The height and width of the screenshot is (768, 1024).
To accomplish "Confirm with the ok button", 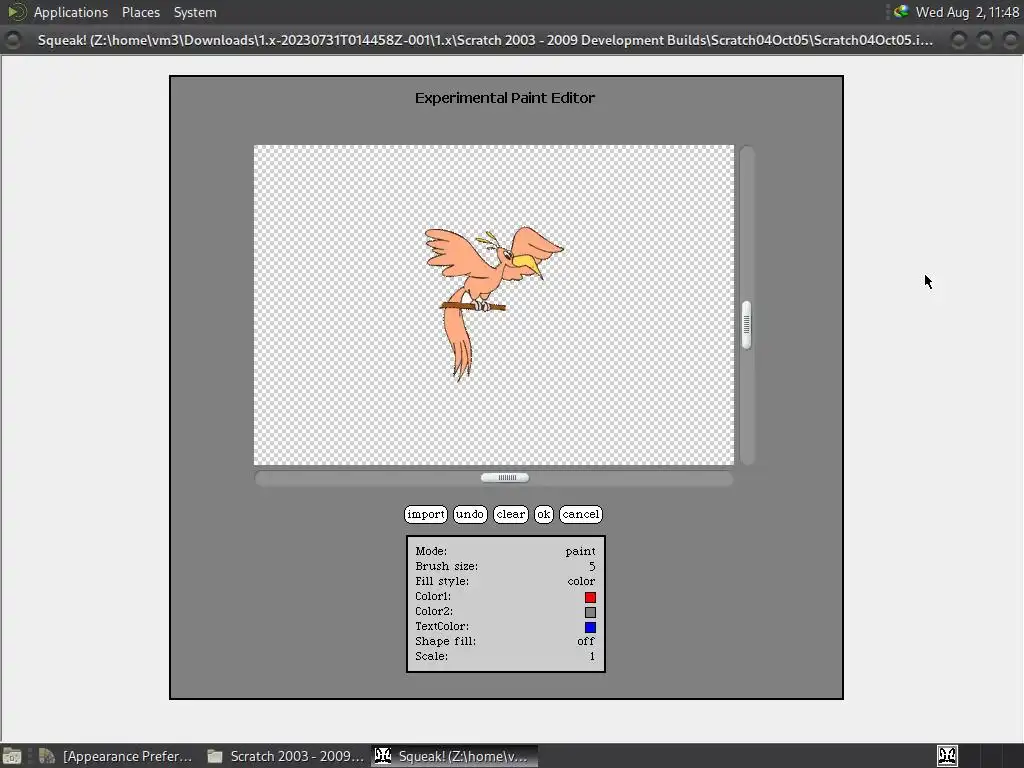I will tap(543, 514).
